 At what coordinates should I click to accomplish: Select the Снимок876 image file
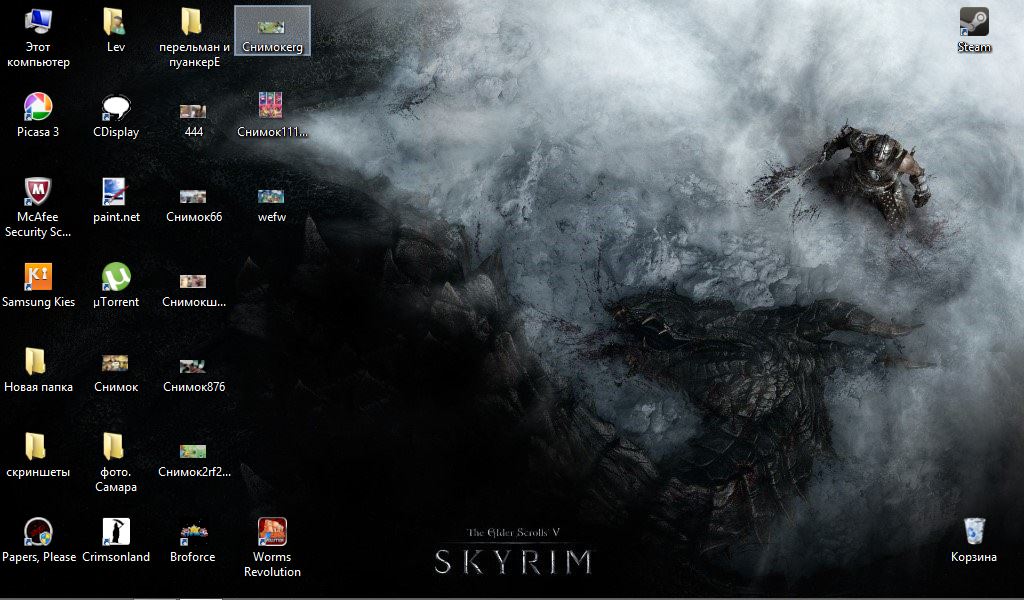(194, 375)
